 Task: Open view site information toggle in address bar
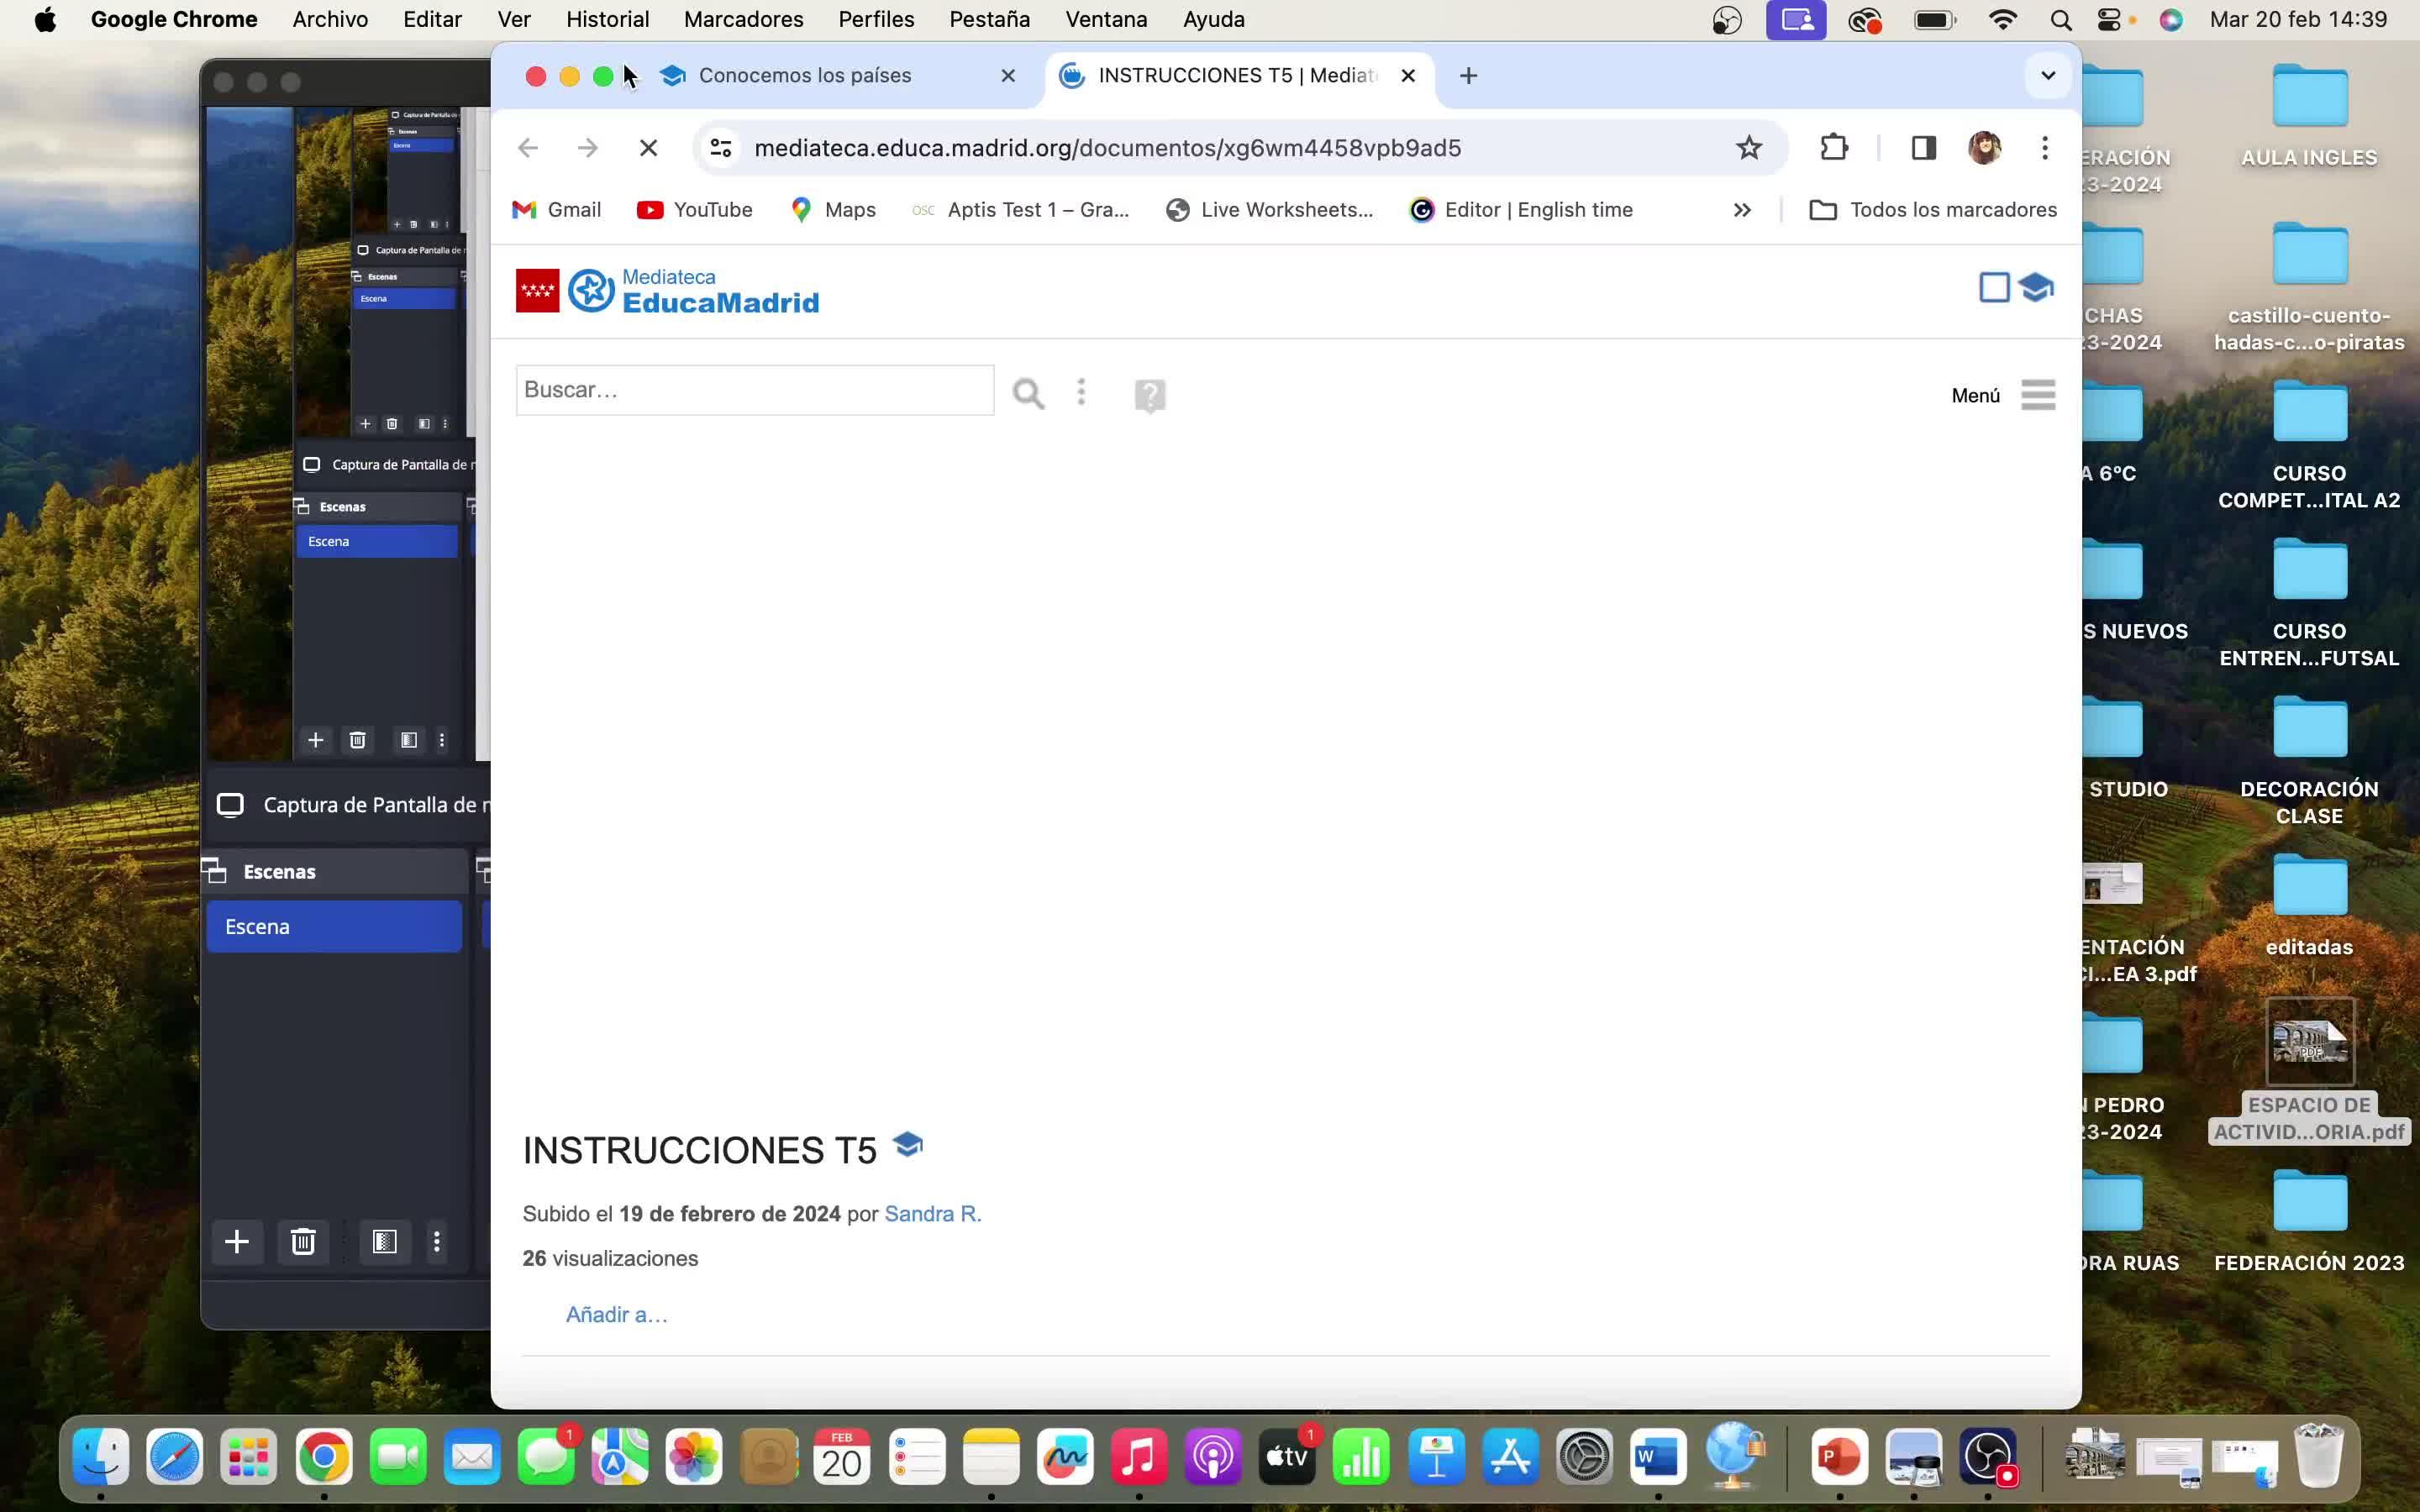721,148
